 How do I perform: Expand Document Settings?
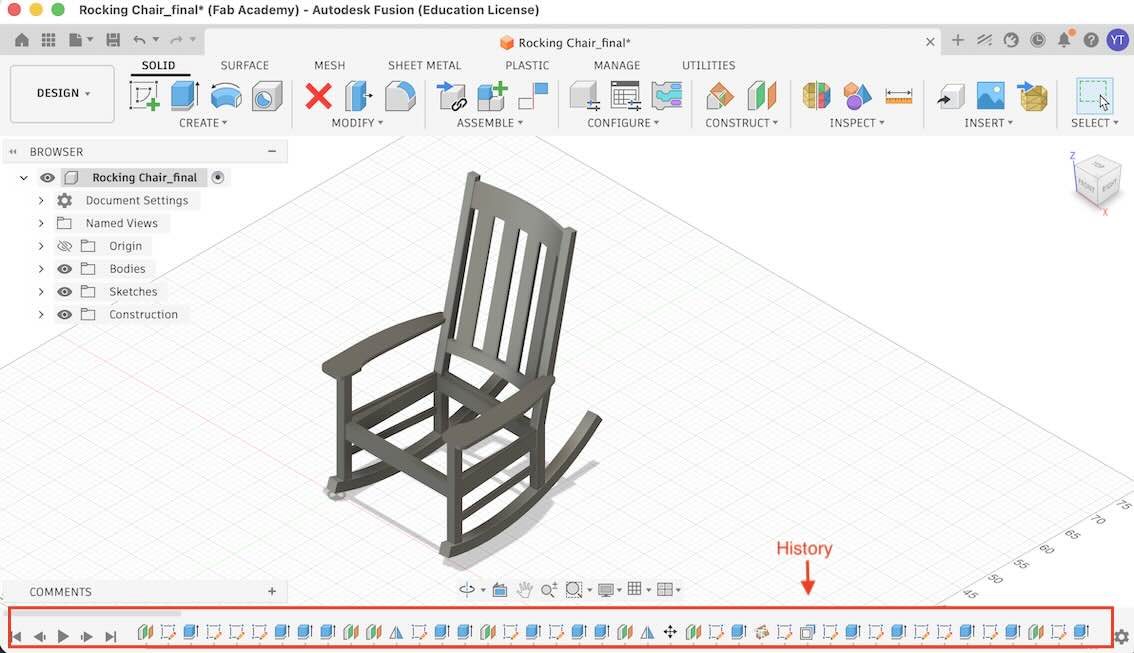point(41,200)
